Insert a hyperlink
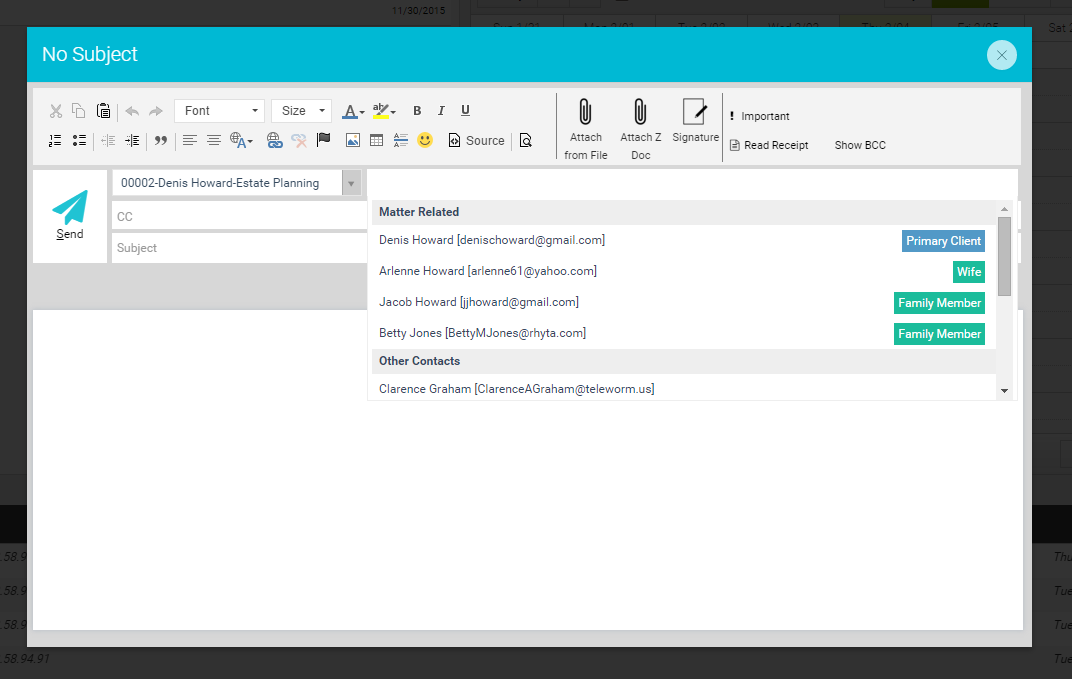 pos(274,141)
